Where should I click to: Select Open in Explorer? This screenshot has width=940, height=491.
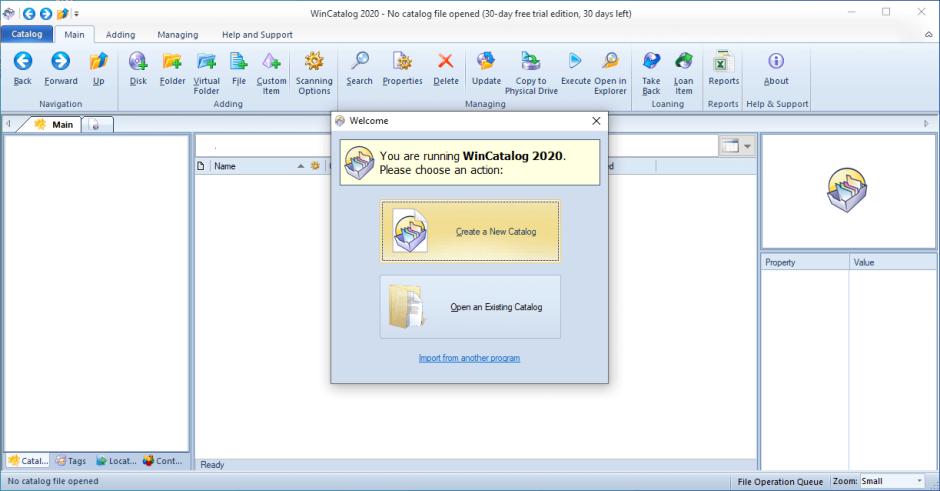coord(610,73)
